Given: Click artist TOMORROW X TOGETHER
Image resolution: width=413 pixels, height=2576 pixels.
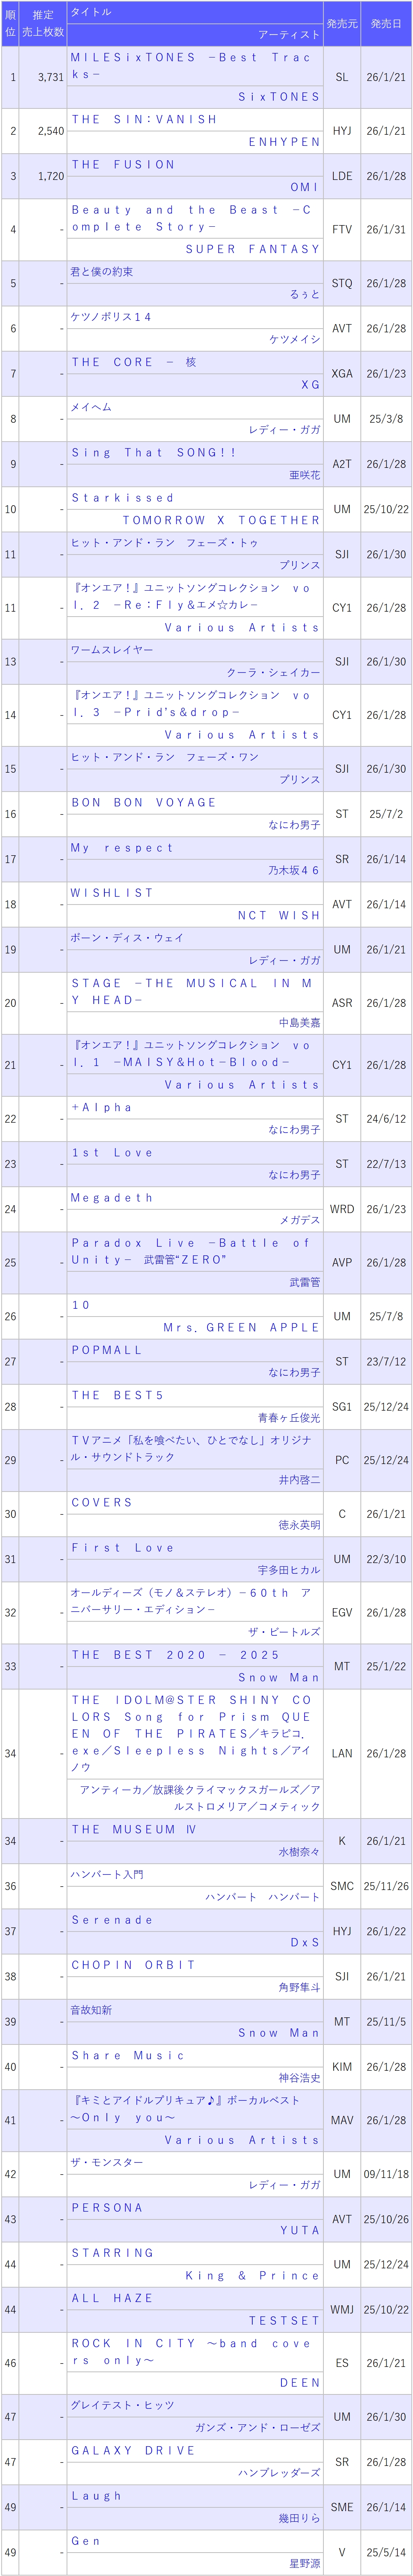Looking at the screenshot, I should [222, 520].
